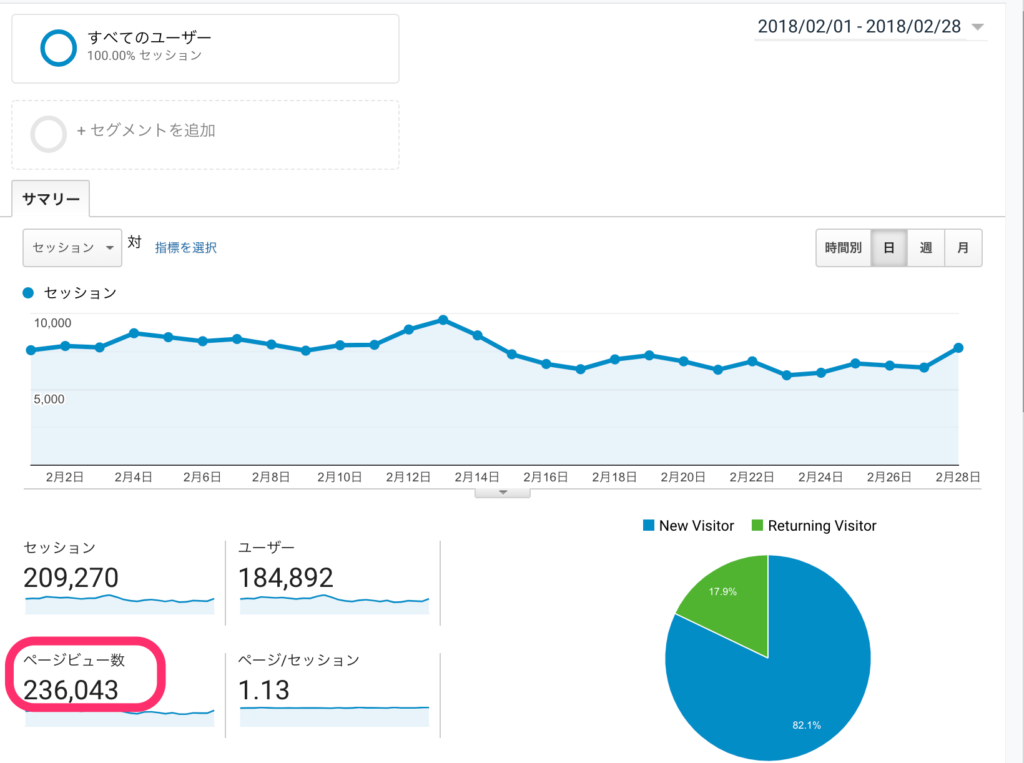Viewport: 1024px width, 763px height.
Task: Click the blue New Visitor legend swatch
Action: 647,526
